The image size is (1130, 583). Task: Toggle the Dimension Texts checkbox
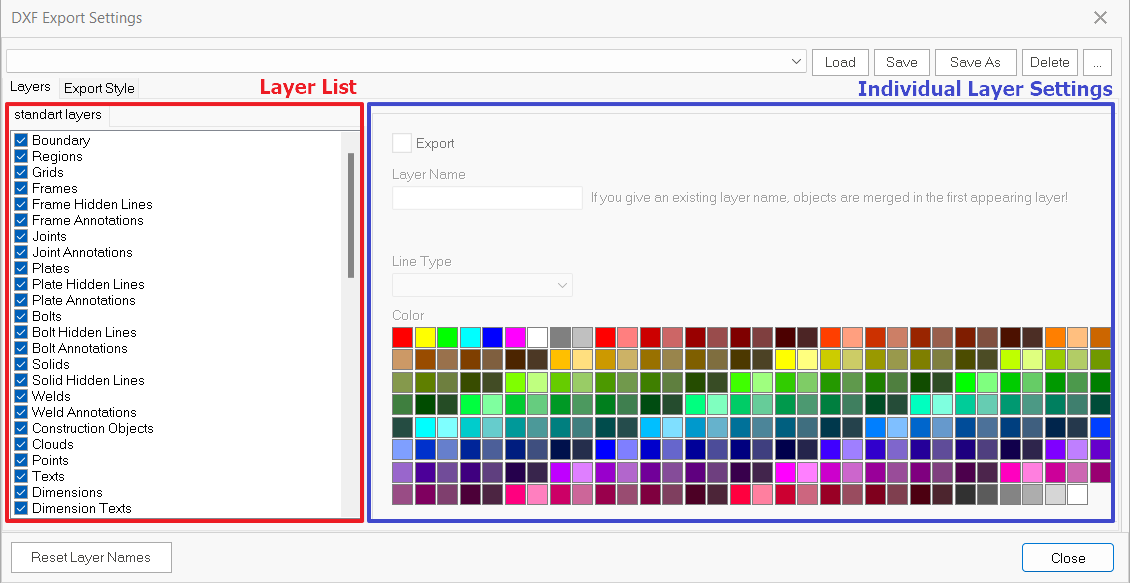click(21, 509)
